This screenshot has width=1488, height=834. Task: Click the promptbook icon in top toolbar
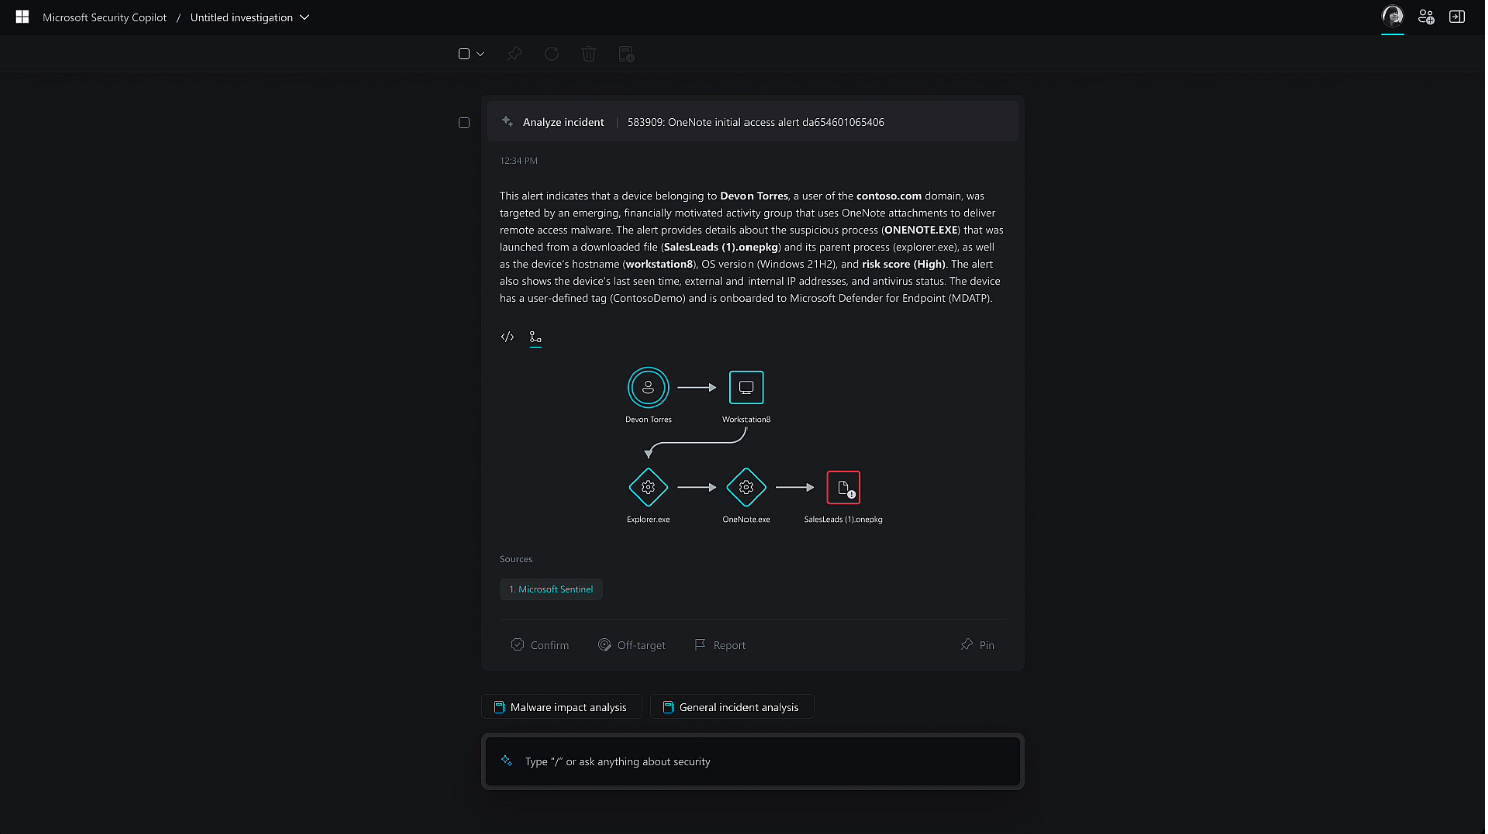pyautogui.click(x=626, y=54)
